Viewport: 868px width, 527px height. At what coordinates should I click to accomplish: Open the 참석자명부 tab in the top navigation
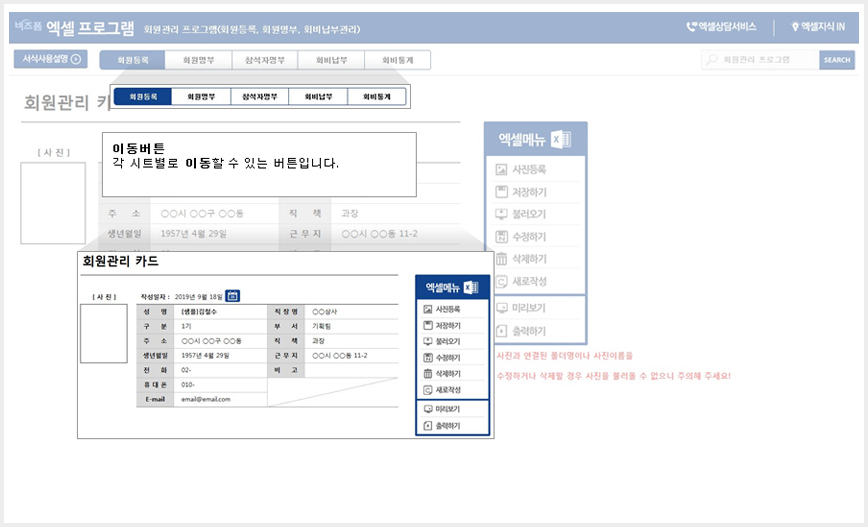point(265,60)
